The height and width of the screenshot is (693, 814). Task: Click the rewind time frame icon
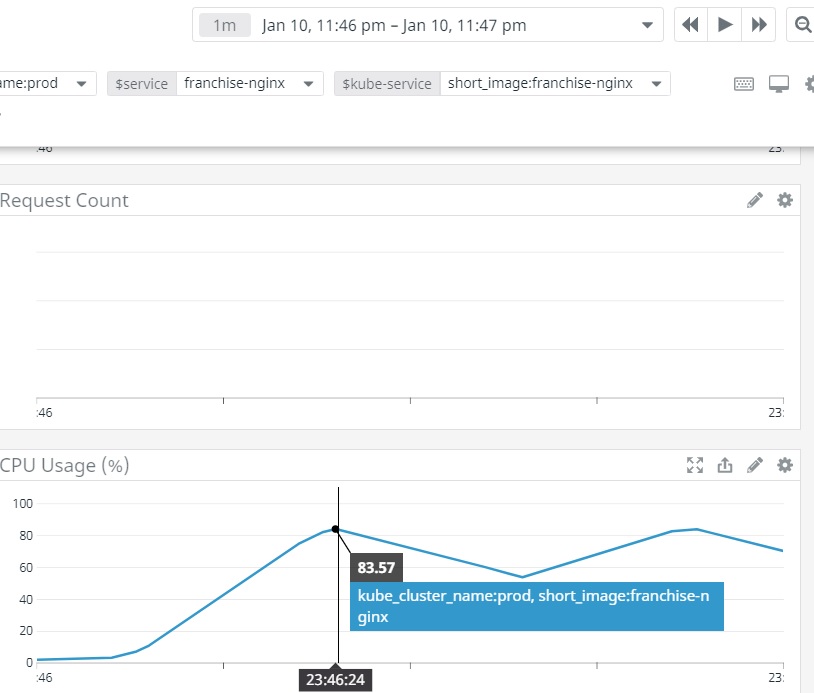click(x=691, y=25)
